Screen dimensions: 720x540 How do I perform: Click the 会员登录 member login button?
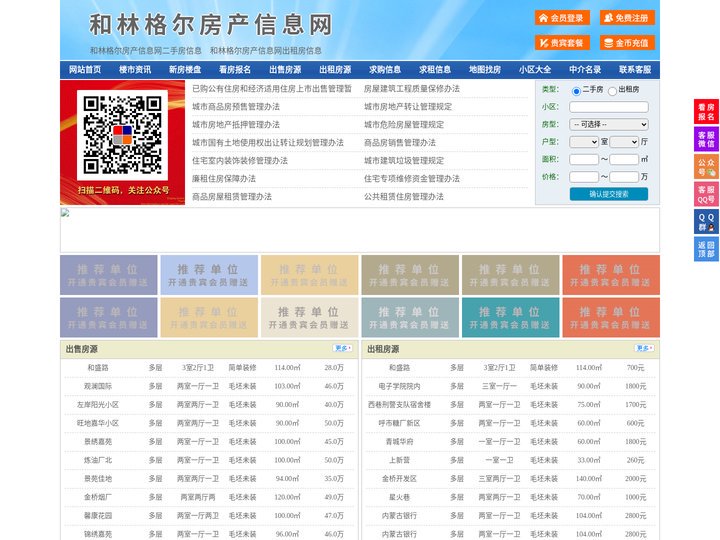562,18
